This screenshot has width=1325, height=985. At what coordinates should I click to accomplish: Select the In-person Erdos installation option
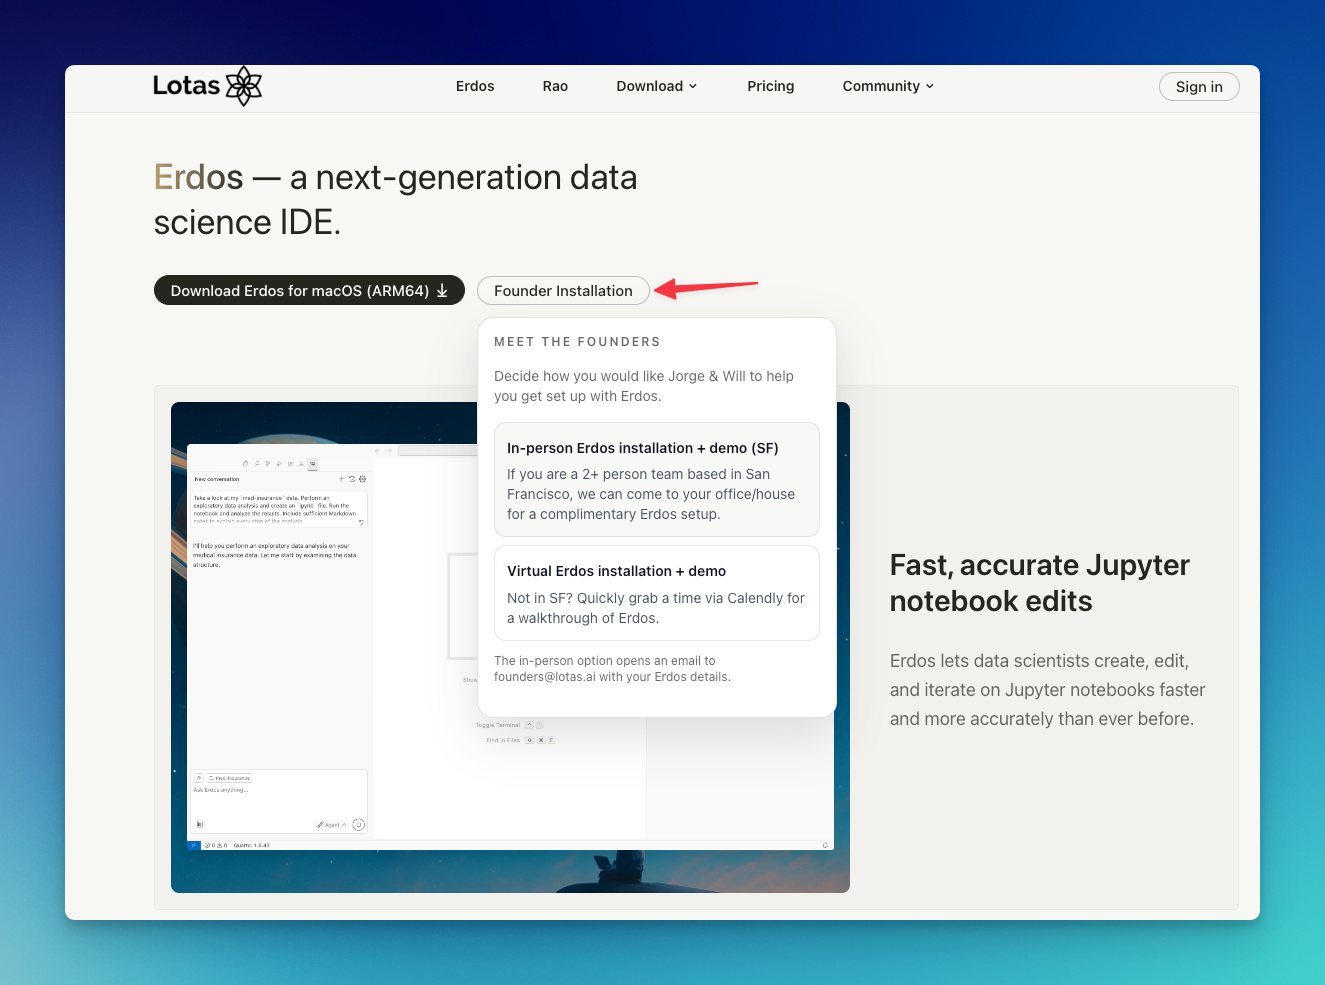[x=656, y=480]
